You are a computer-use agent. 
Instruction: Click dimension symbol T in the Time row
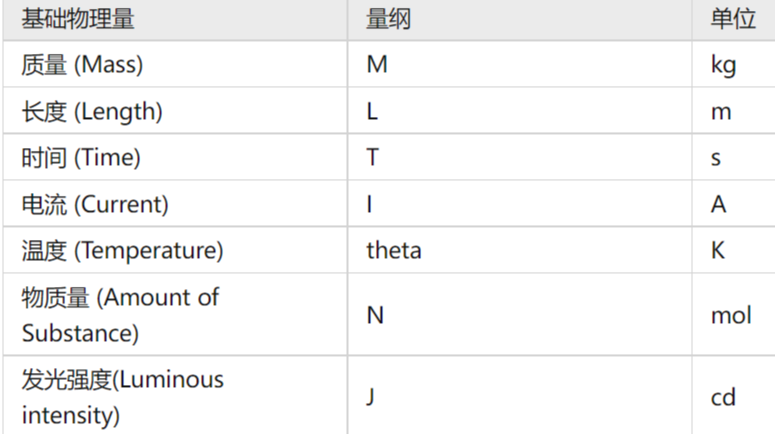373,158
